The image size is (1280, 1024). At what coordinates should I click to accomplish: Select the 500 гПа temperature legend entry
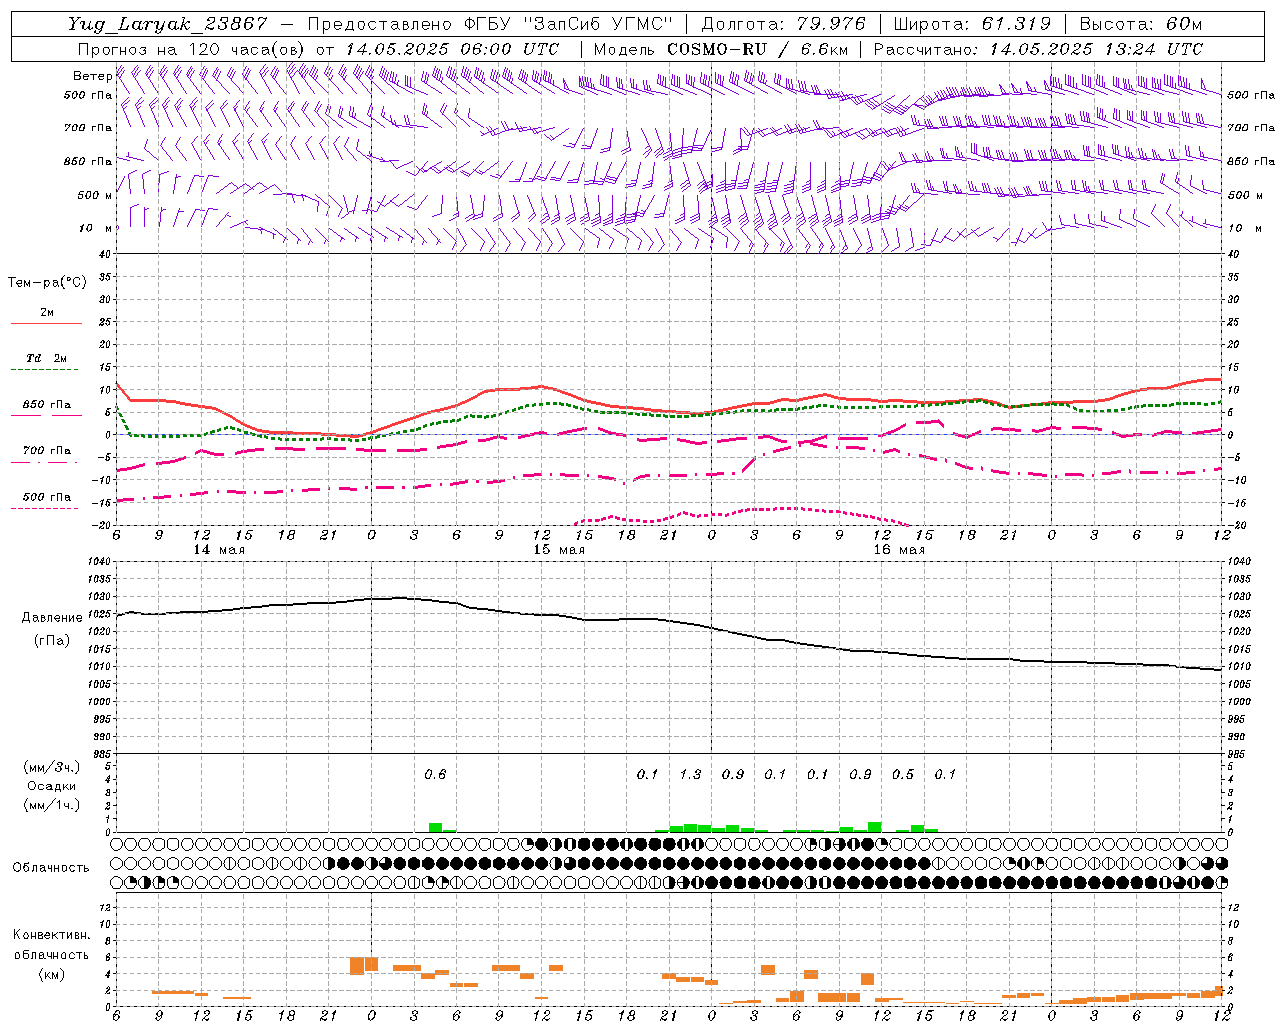[x=47, y=497]
